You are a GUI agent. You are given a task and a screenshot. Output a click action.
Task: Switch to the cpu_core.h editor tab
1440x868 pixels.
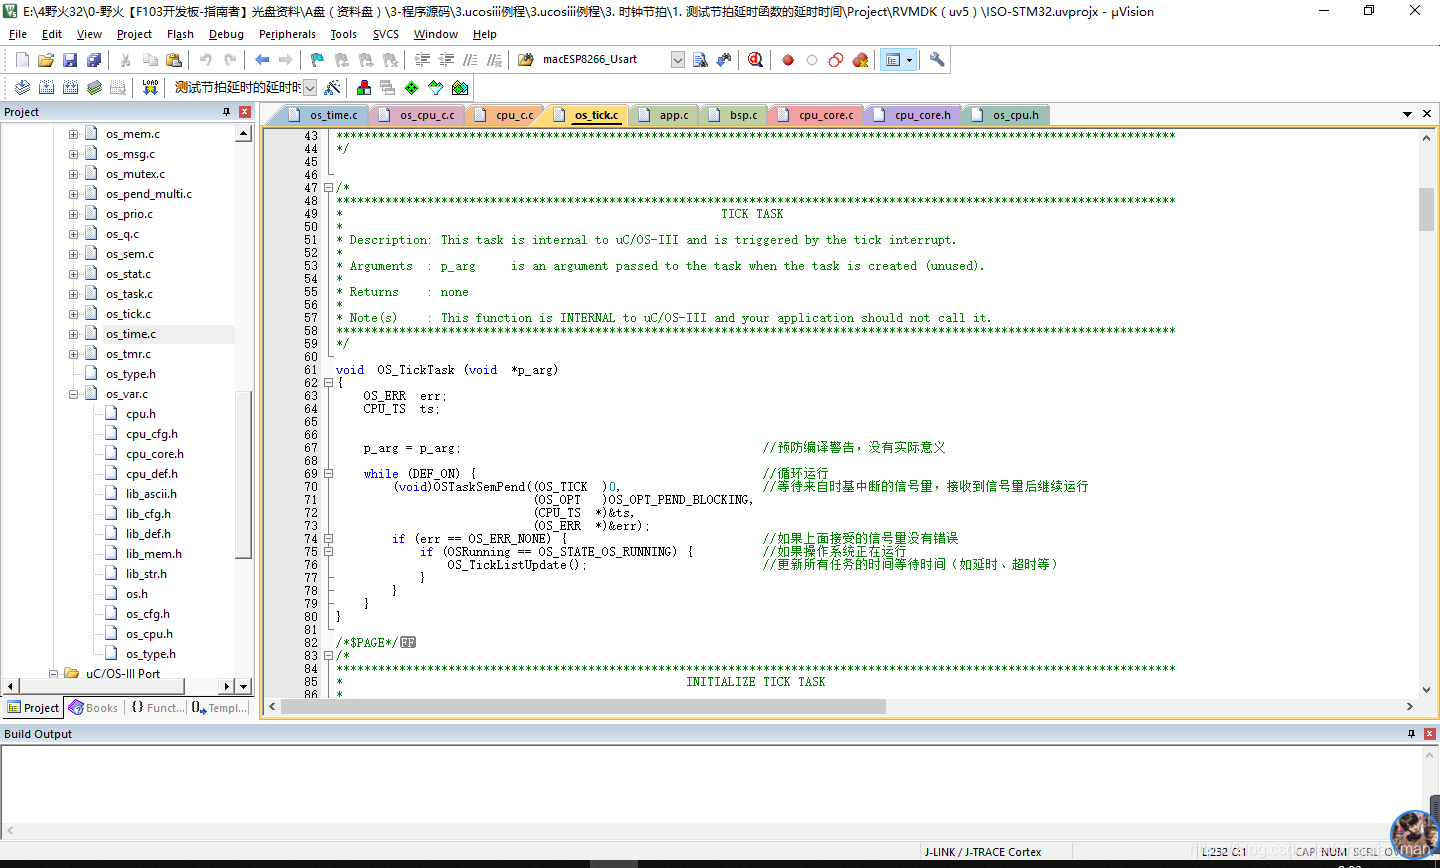[915, 115]
